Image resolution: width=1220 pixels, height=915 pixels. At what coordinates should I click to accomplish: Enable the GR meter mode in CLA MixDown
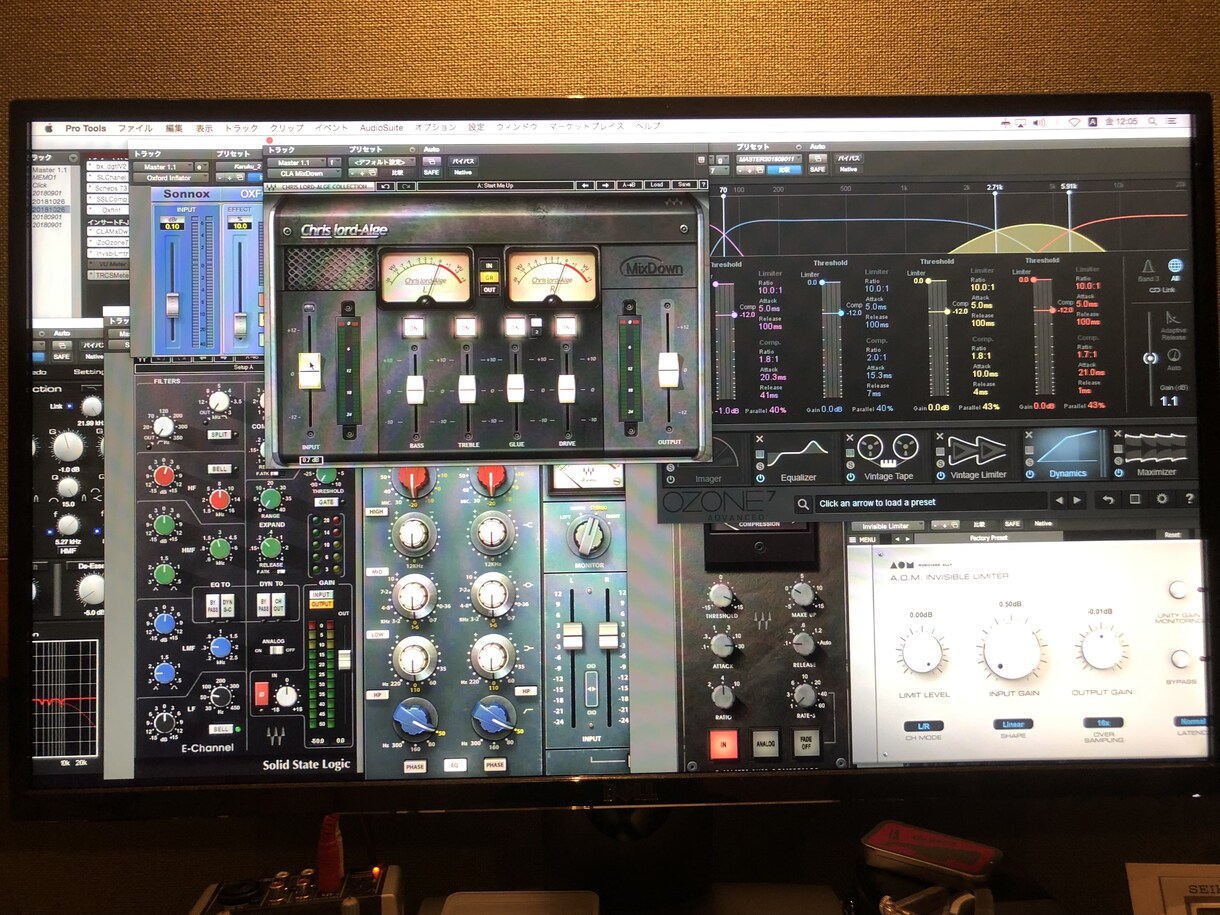(489, 277)
